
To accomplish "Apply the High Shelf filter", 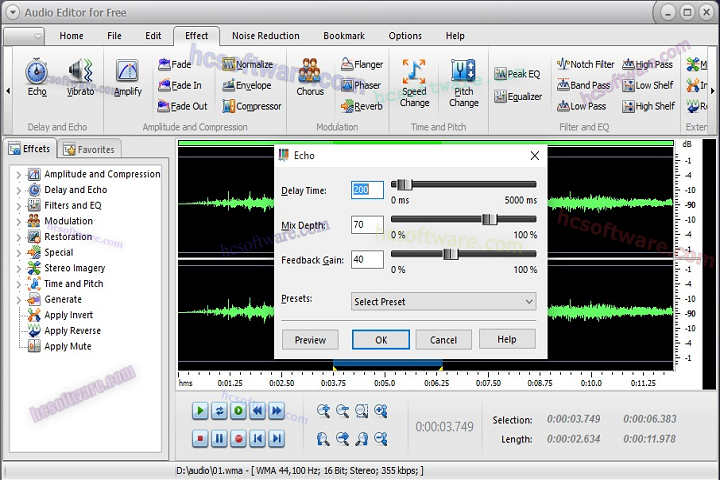I will [x=648, y=106].
